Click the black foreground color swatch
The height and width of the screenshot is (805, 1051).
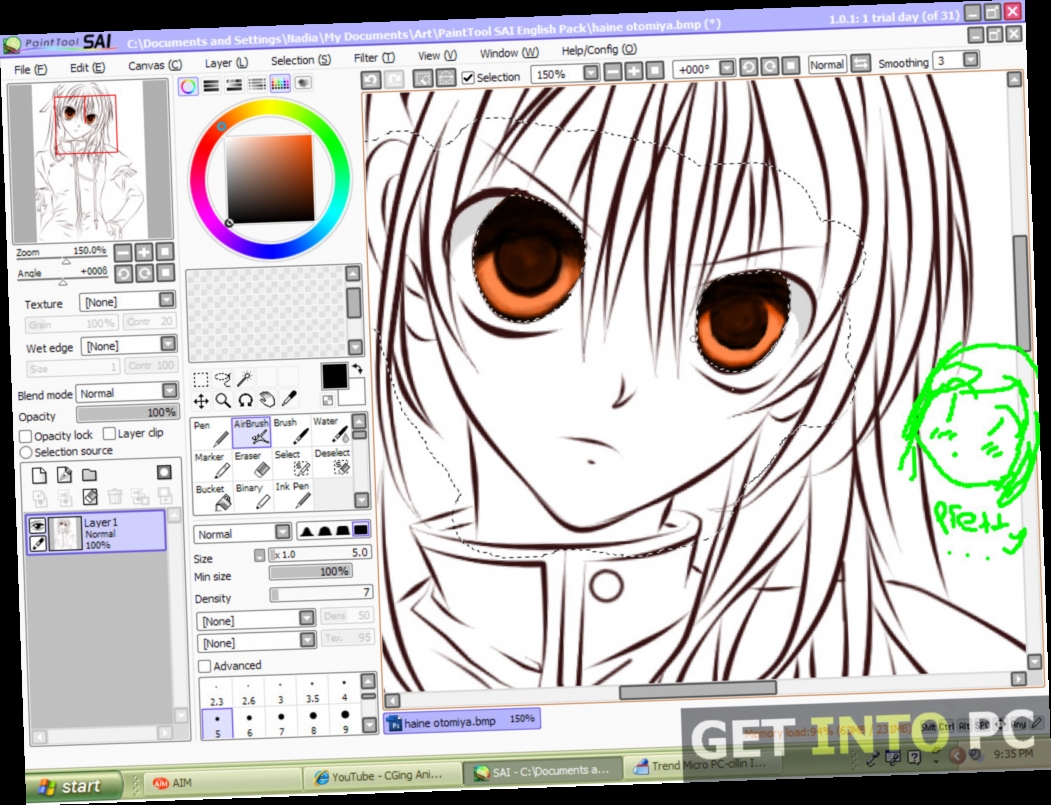pos(334,376)
